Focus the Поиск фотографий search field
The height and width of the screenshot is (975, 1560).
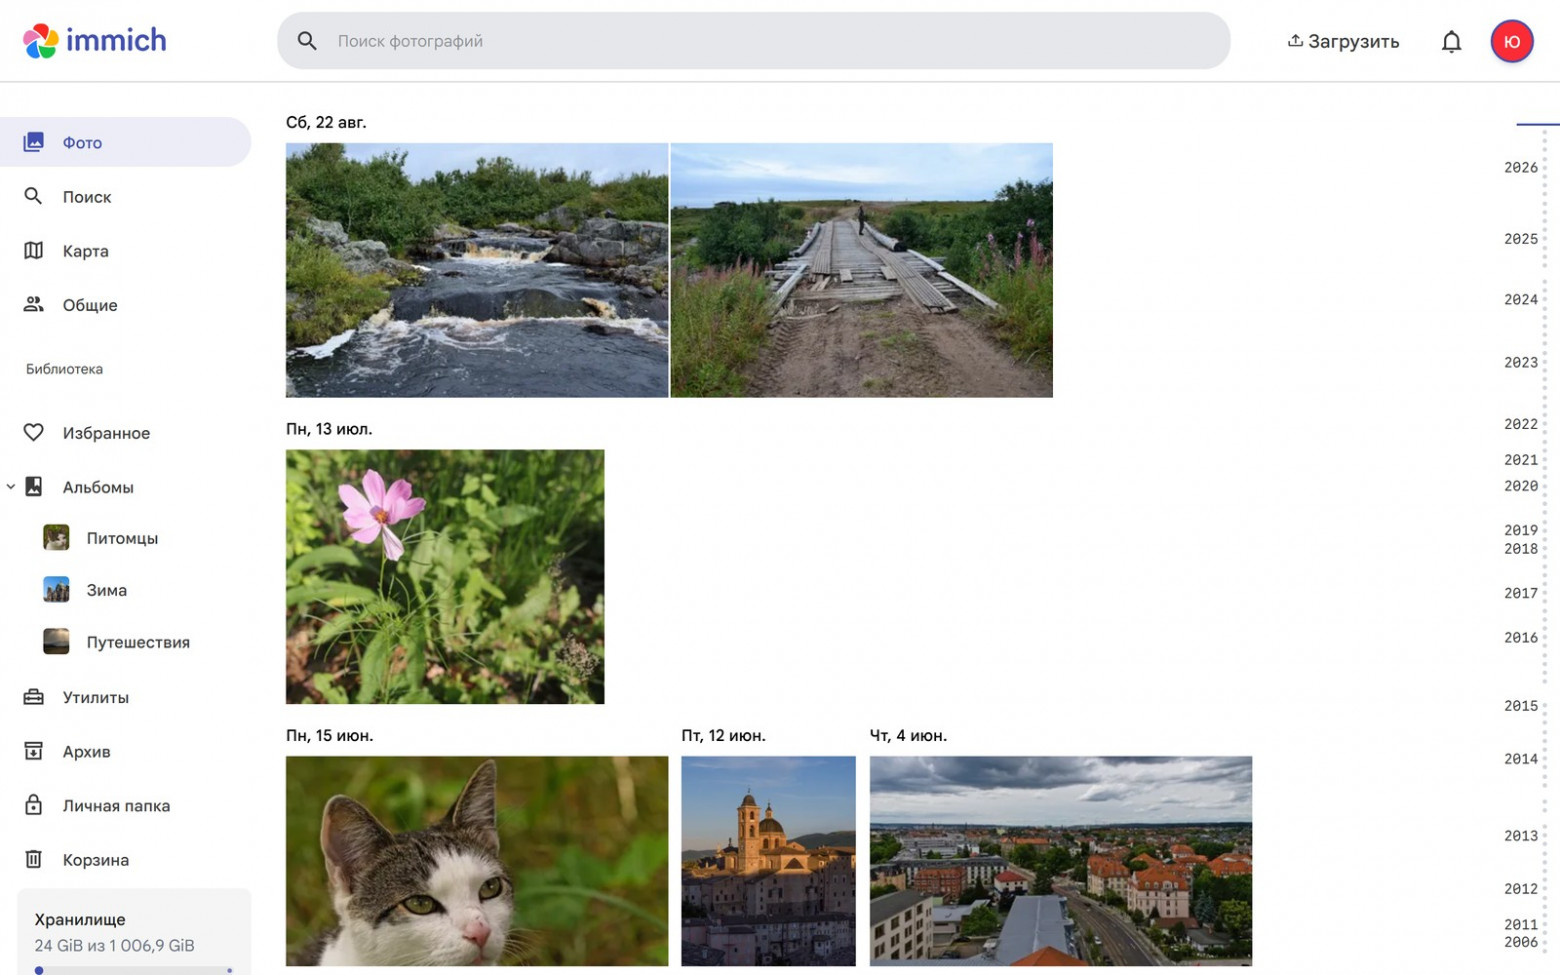(753, 41)
